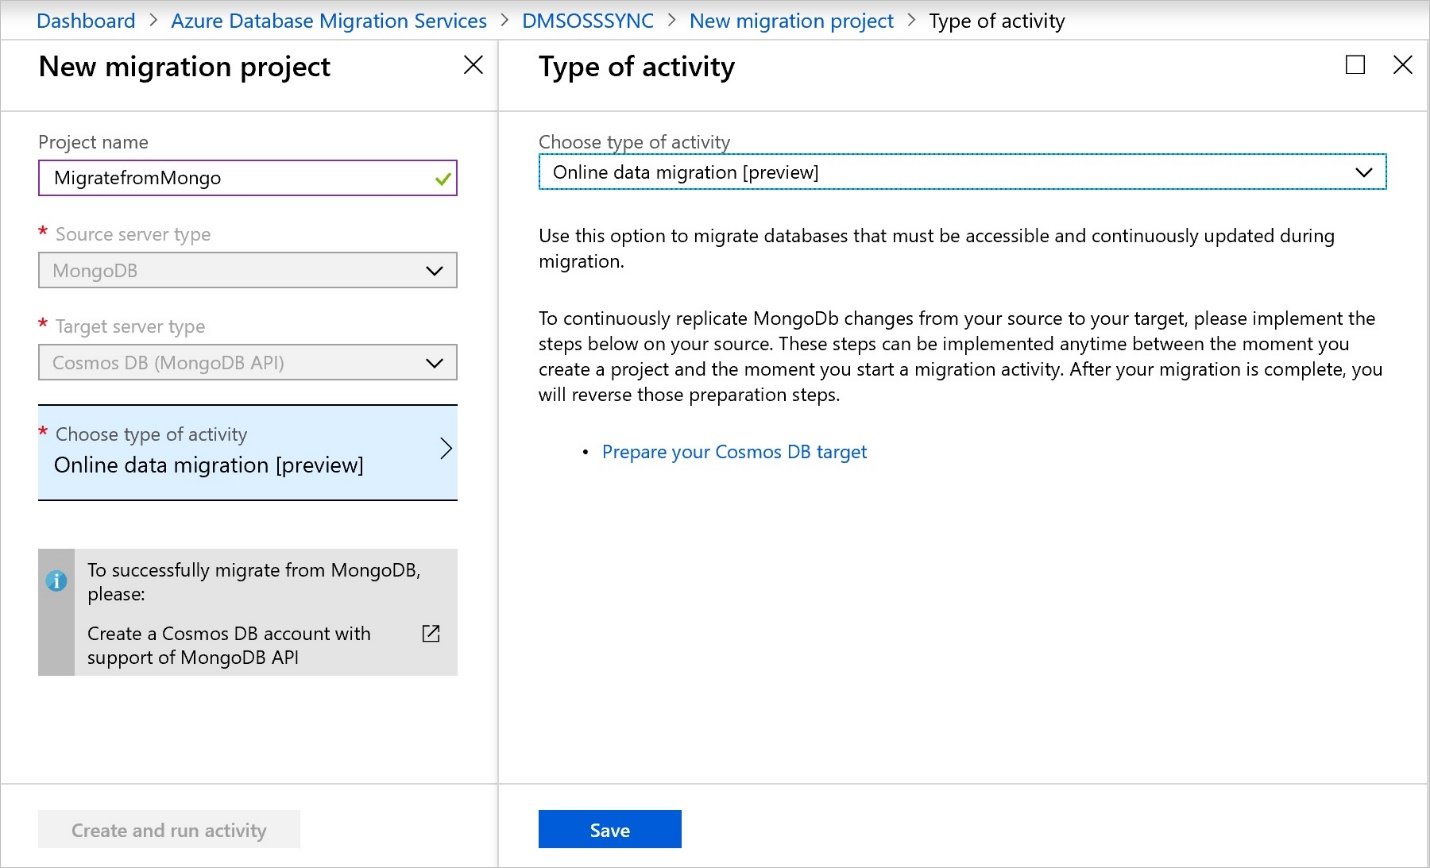Select Type of activity breadcrumb text
The image size is (1430, 868).
[x=997, y=21]
